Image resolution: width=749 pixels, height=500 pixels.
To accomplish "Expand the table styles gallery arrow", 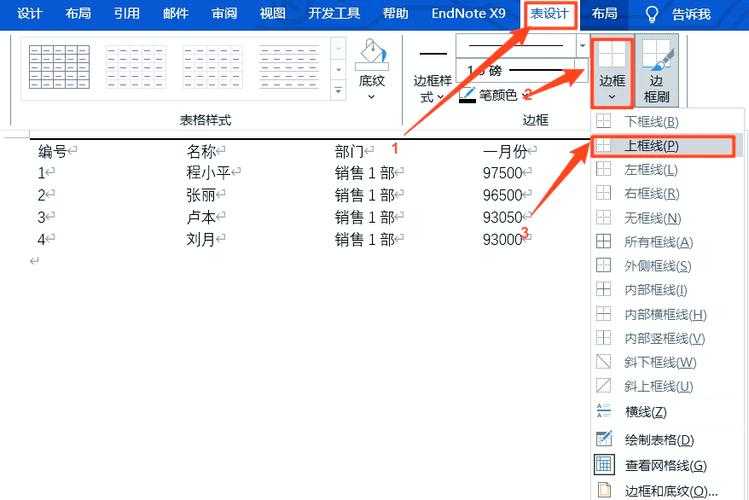I will click(338, 92).
